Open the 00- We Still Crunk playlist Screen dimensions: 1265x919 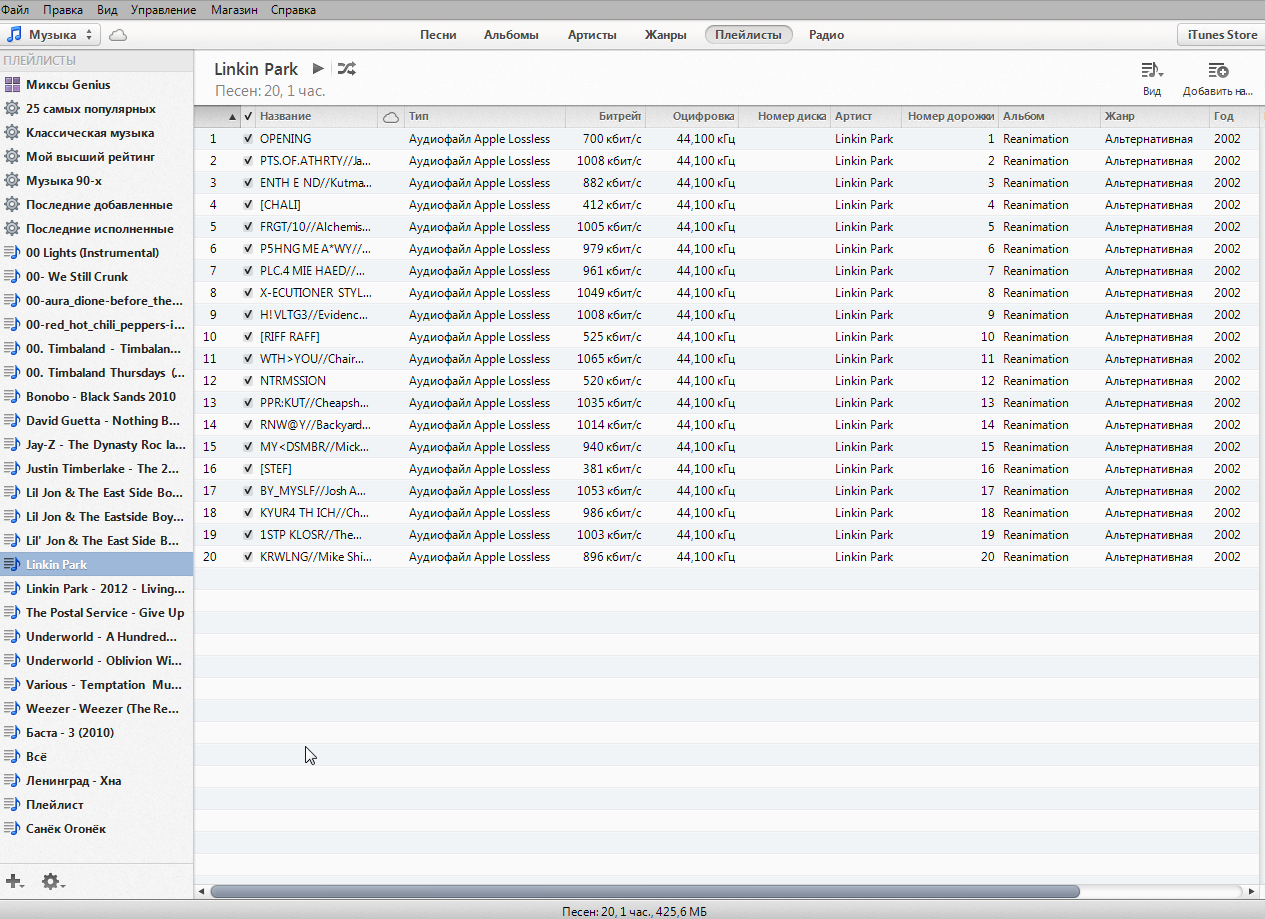96,277
